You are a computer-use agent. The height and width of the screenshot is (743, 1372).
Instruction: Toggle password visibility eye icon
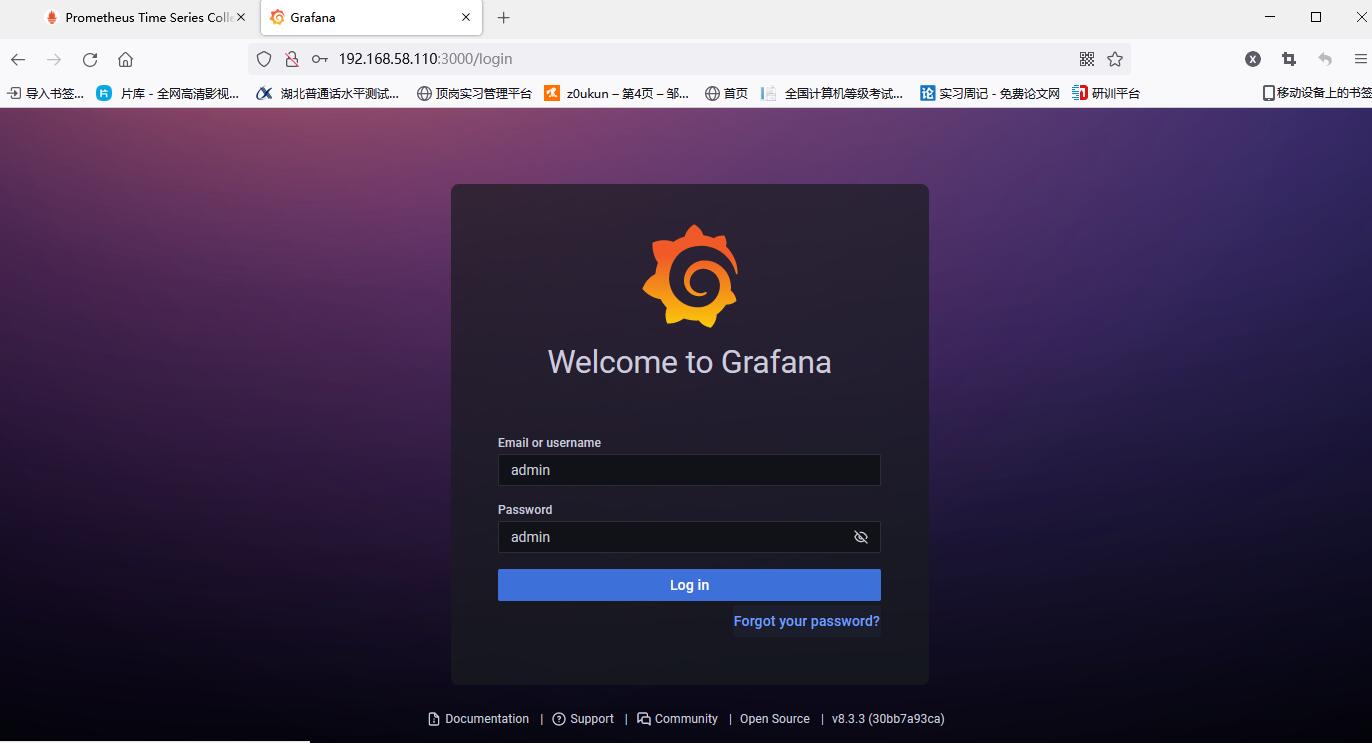(x=860, y=537)
